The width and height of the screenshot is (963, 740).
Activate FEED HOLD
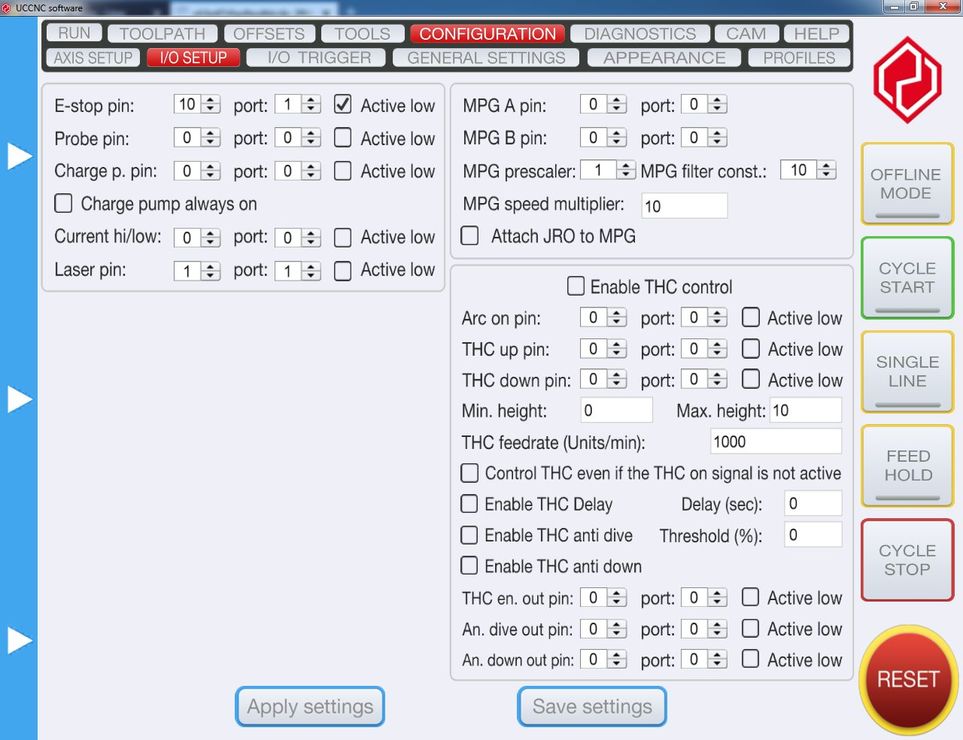tap(907, 466)
